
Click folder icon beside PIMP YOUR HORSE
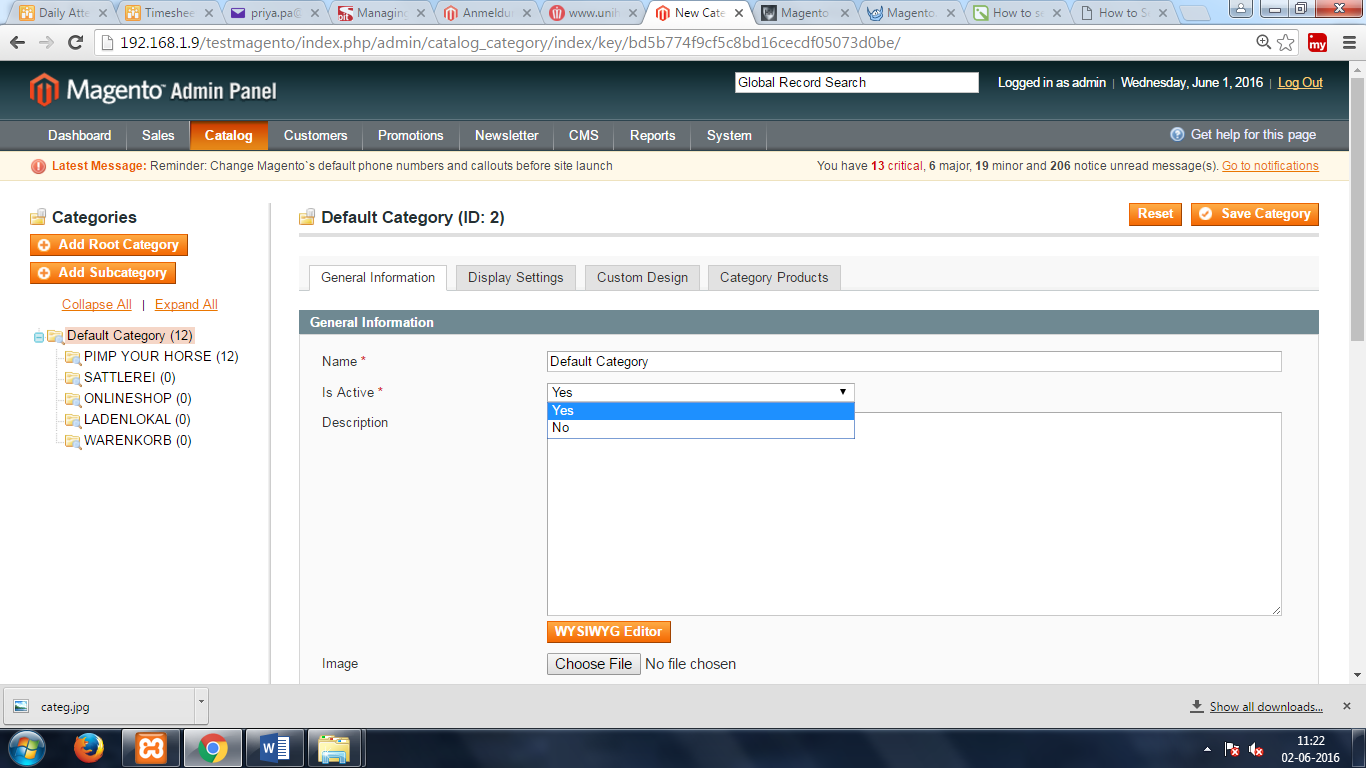pyautogui.click(x=72, y=357)
